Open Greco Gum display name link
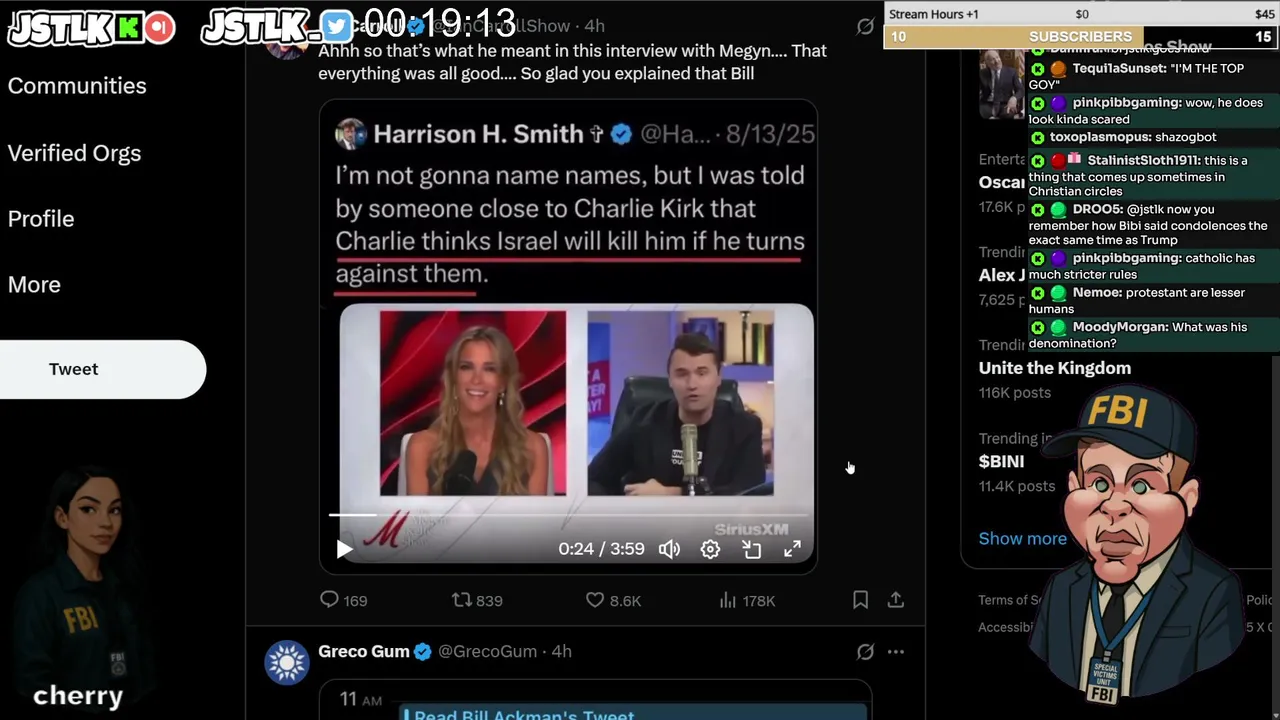Screen dimensions: 1280x720 [x=363, y=651]
